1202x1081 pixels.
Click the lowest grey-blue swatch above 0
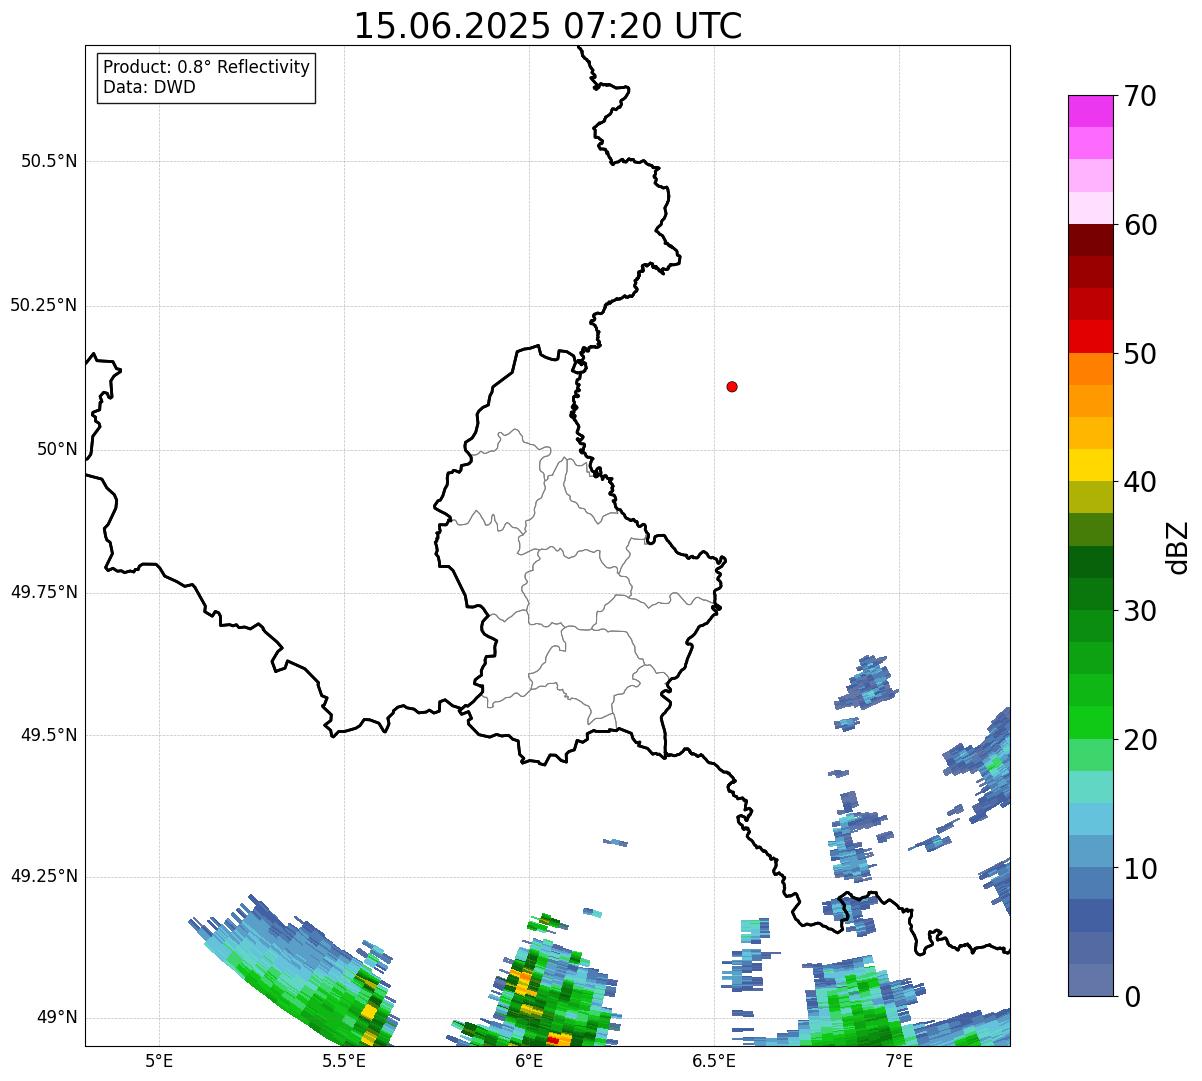tap(1090, 980)
